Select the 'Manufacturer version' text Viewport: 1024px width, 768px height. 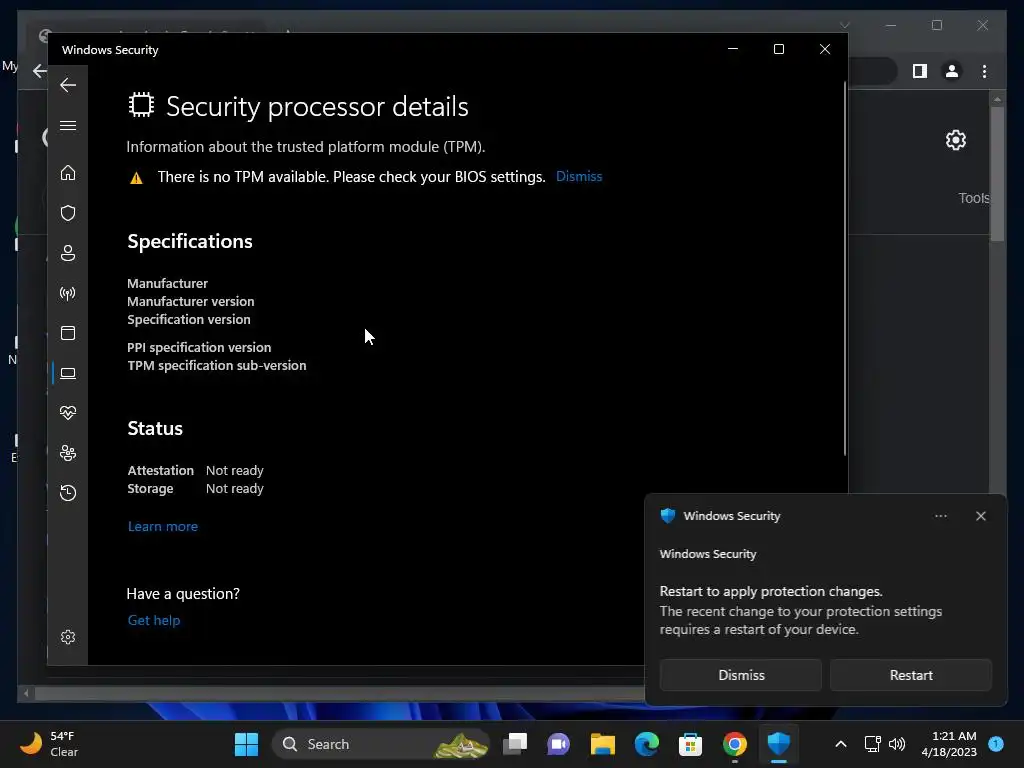(191, 301)
